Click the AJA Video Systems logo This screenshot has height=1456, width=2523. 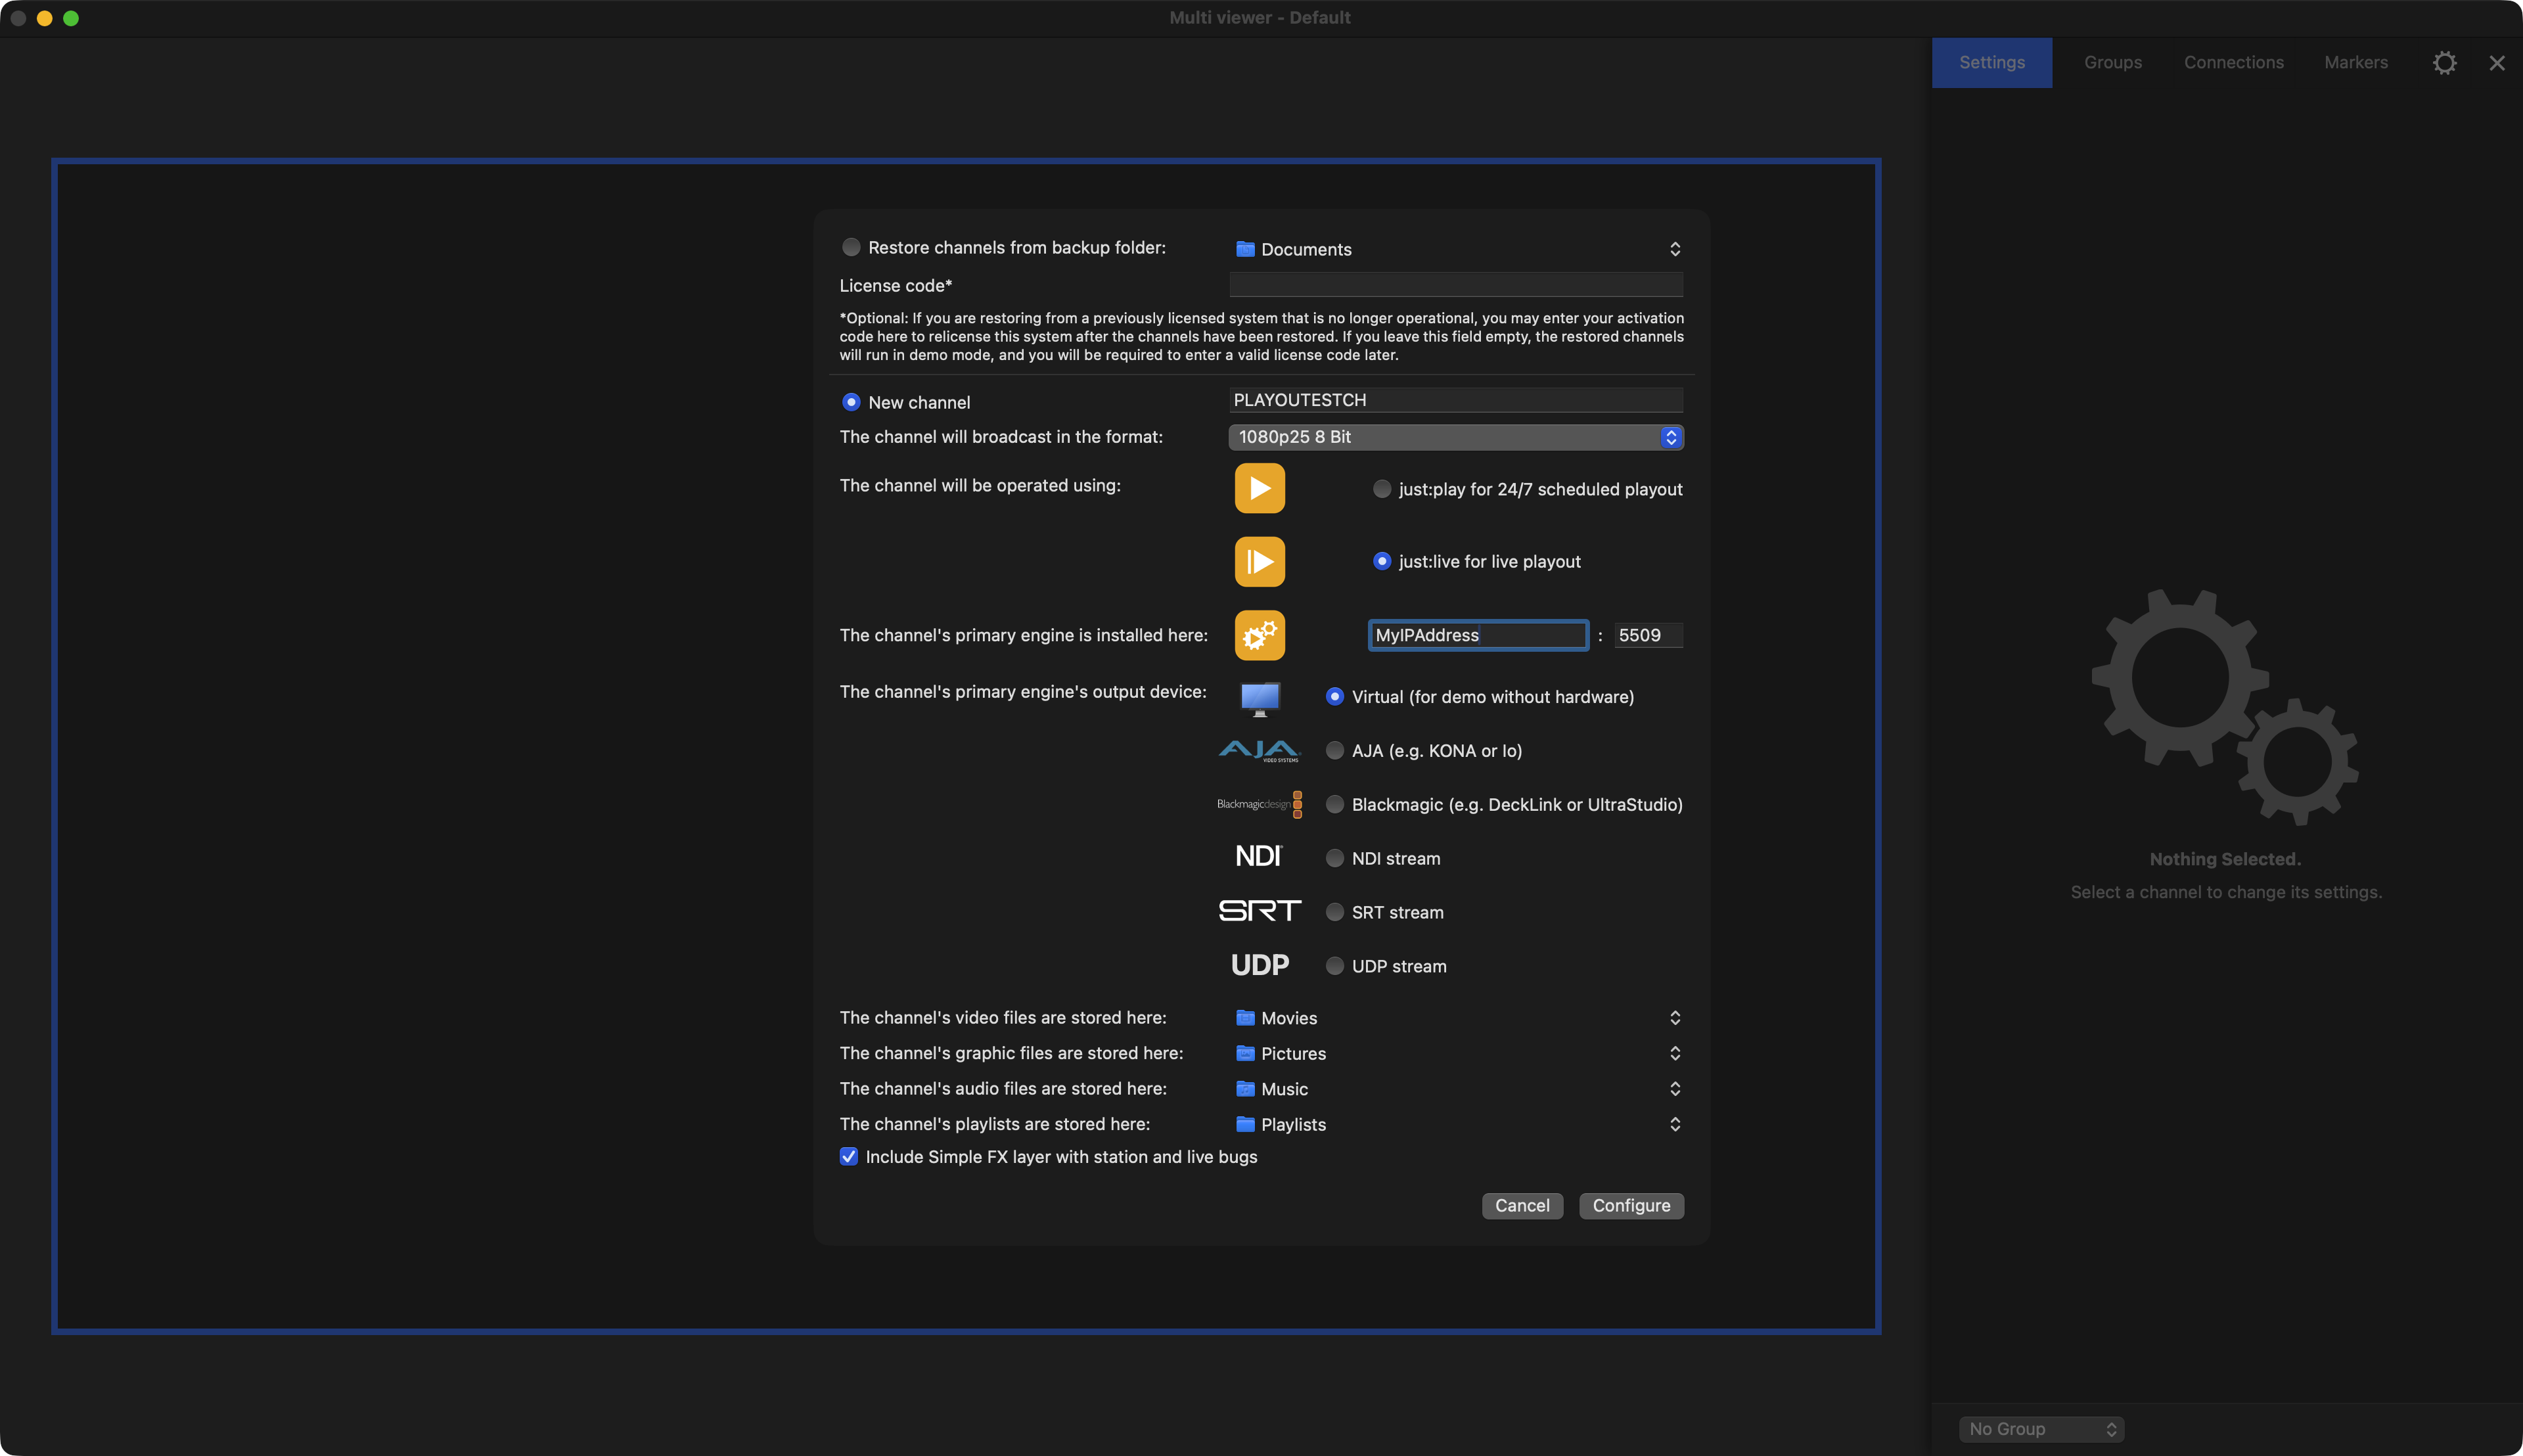(x=1259, y=751)
